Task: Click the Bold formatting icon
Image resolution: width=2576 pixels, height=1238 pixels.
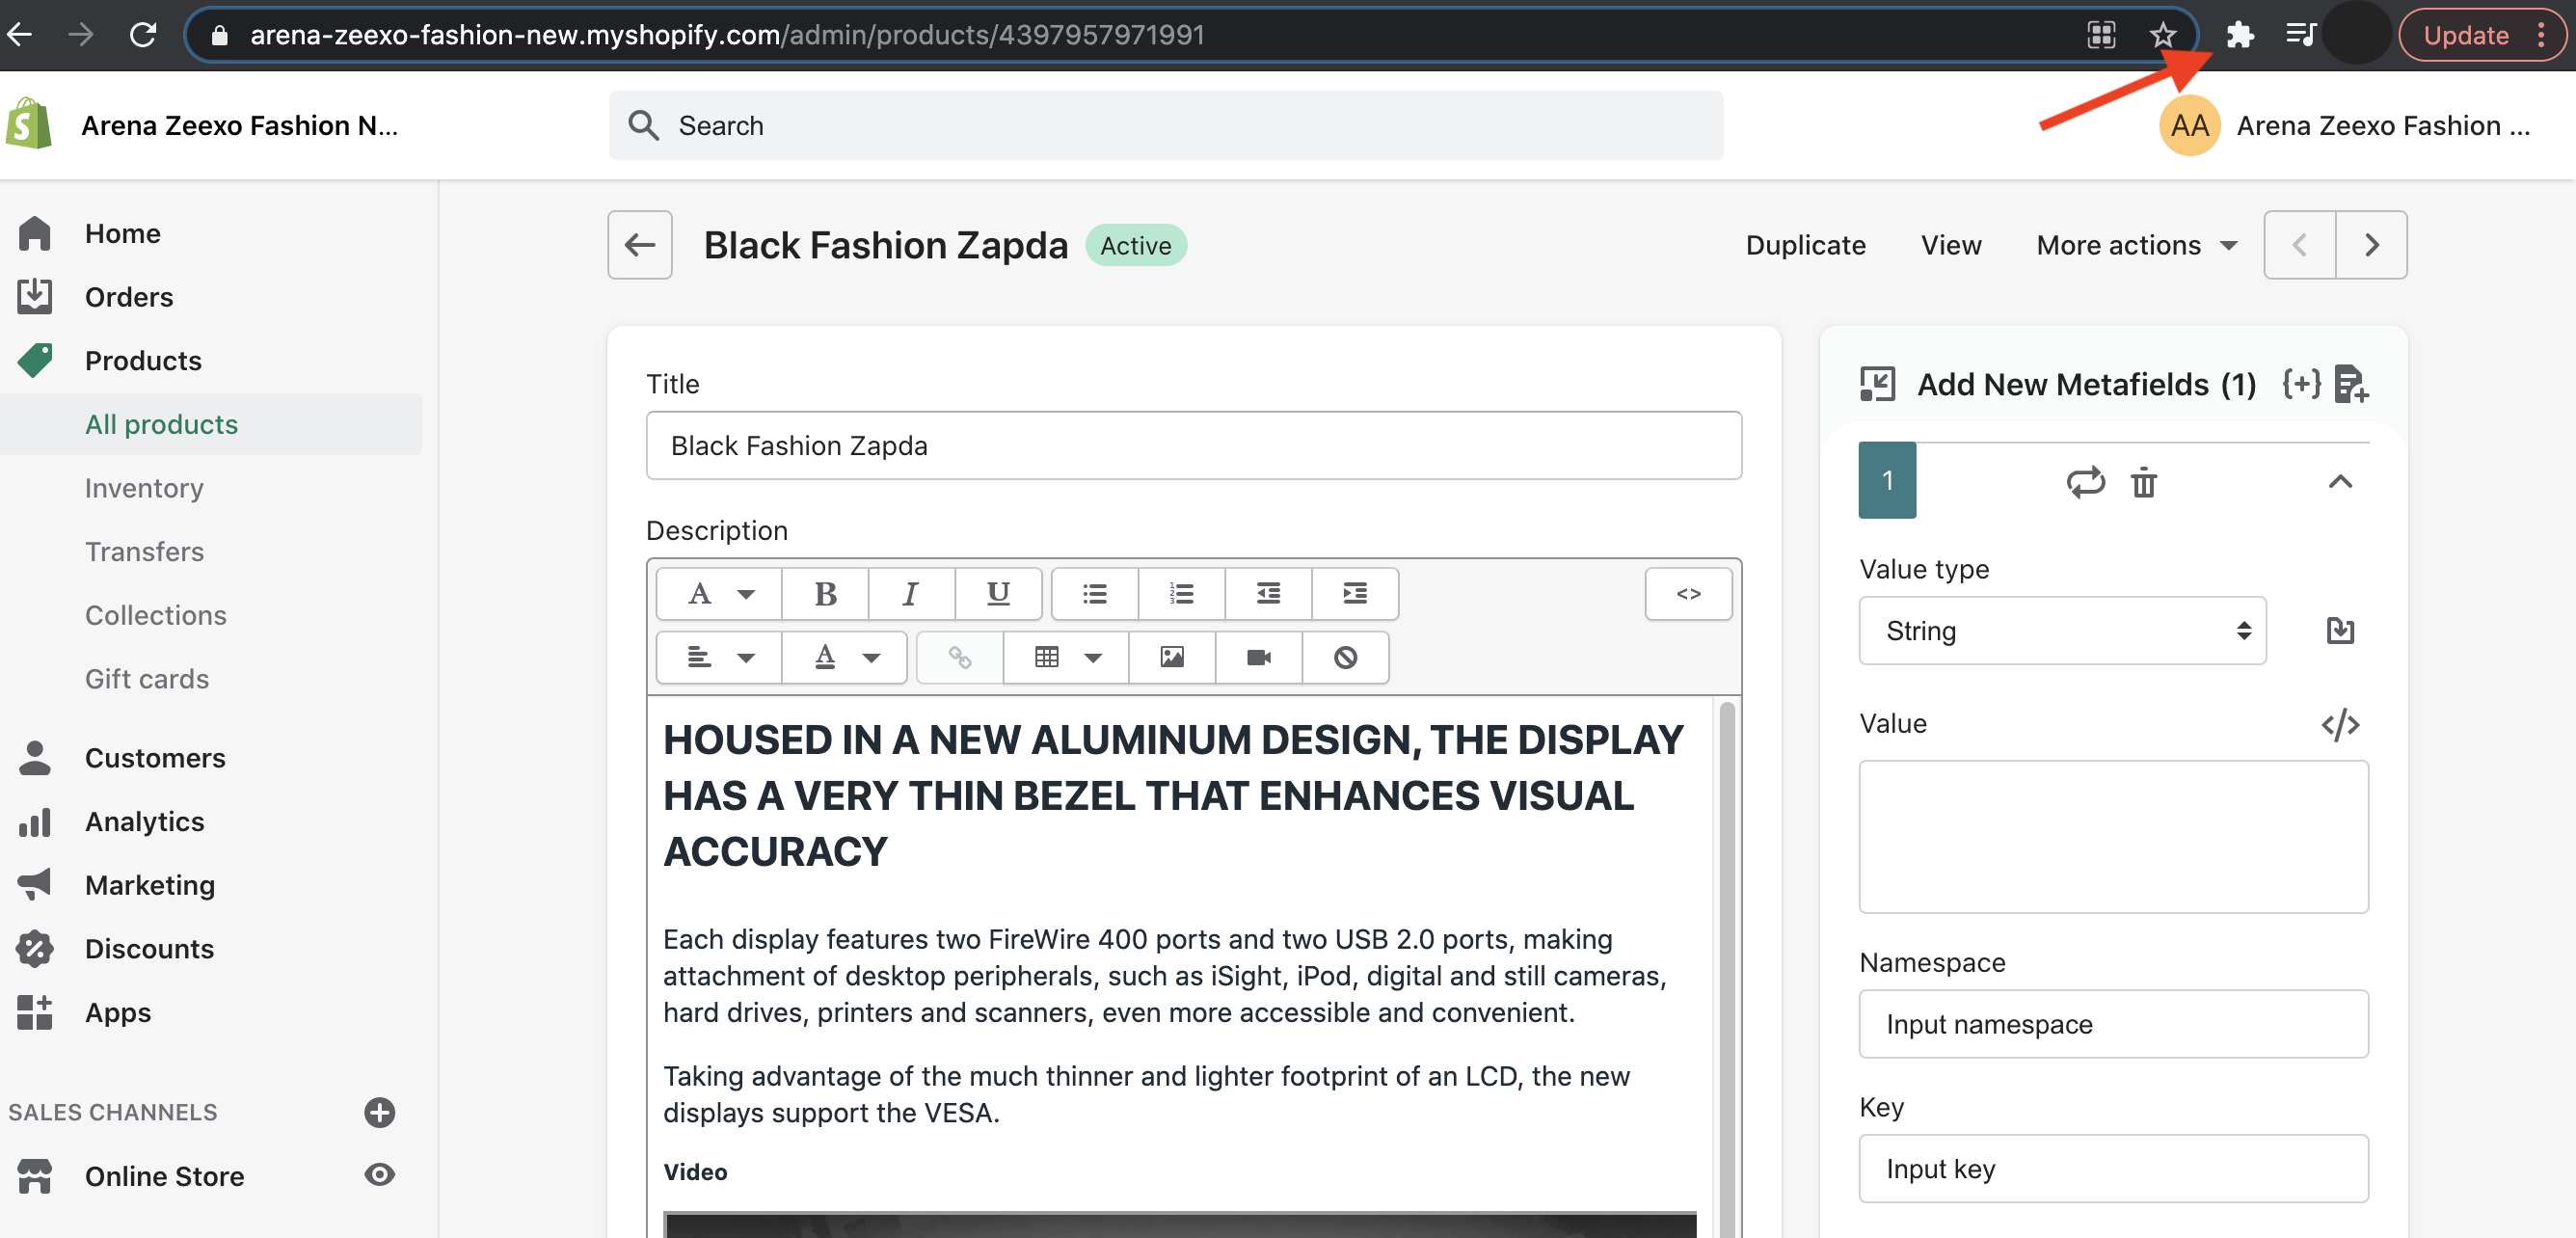Action: [825, 594]
